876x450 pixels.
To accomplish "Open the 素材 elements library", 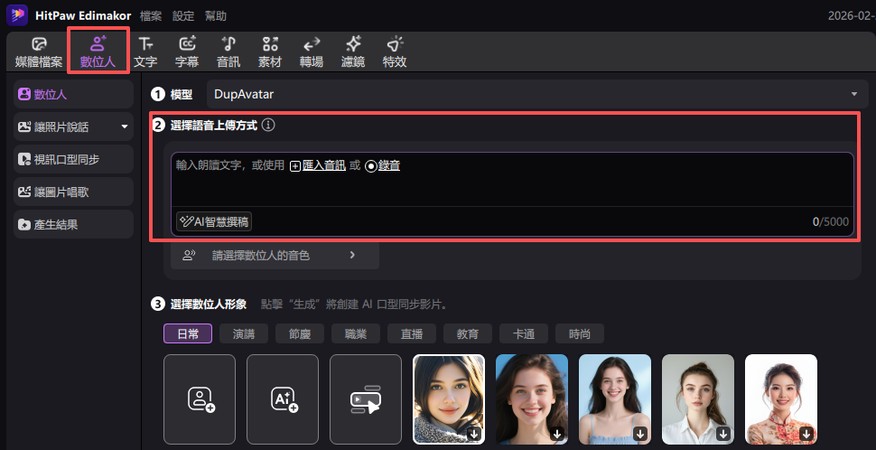I will [270, 53].
